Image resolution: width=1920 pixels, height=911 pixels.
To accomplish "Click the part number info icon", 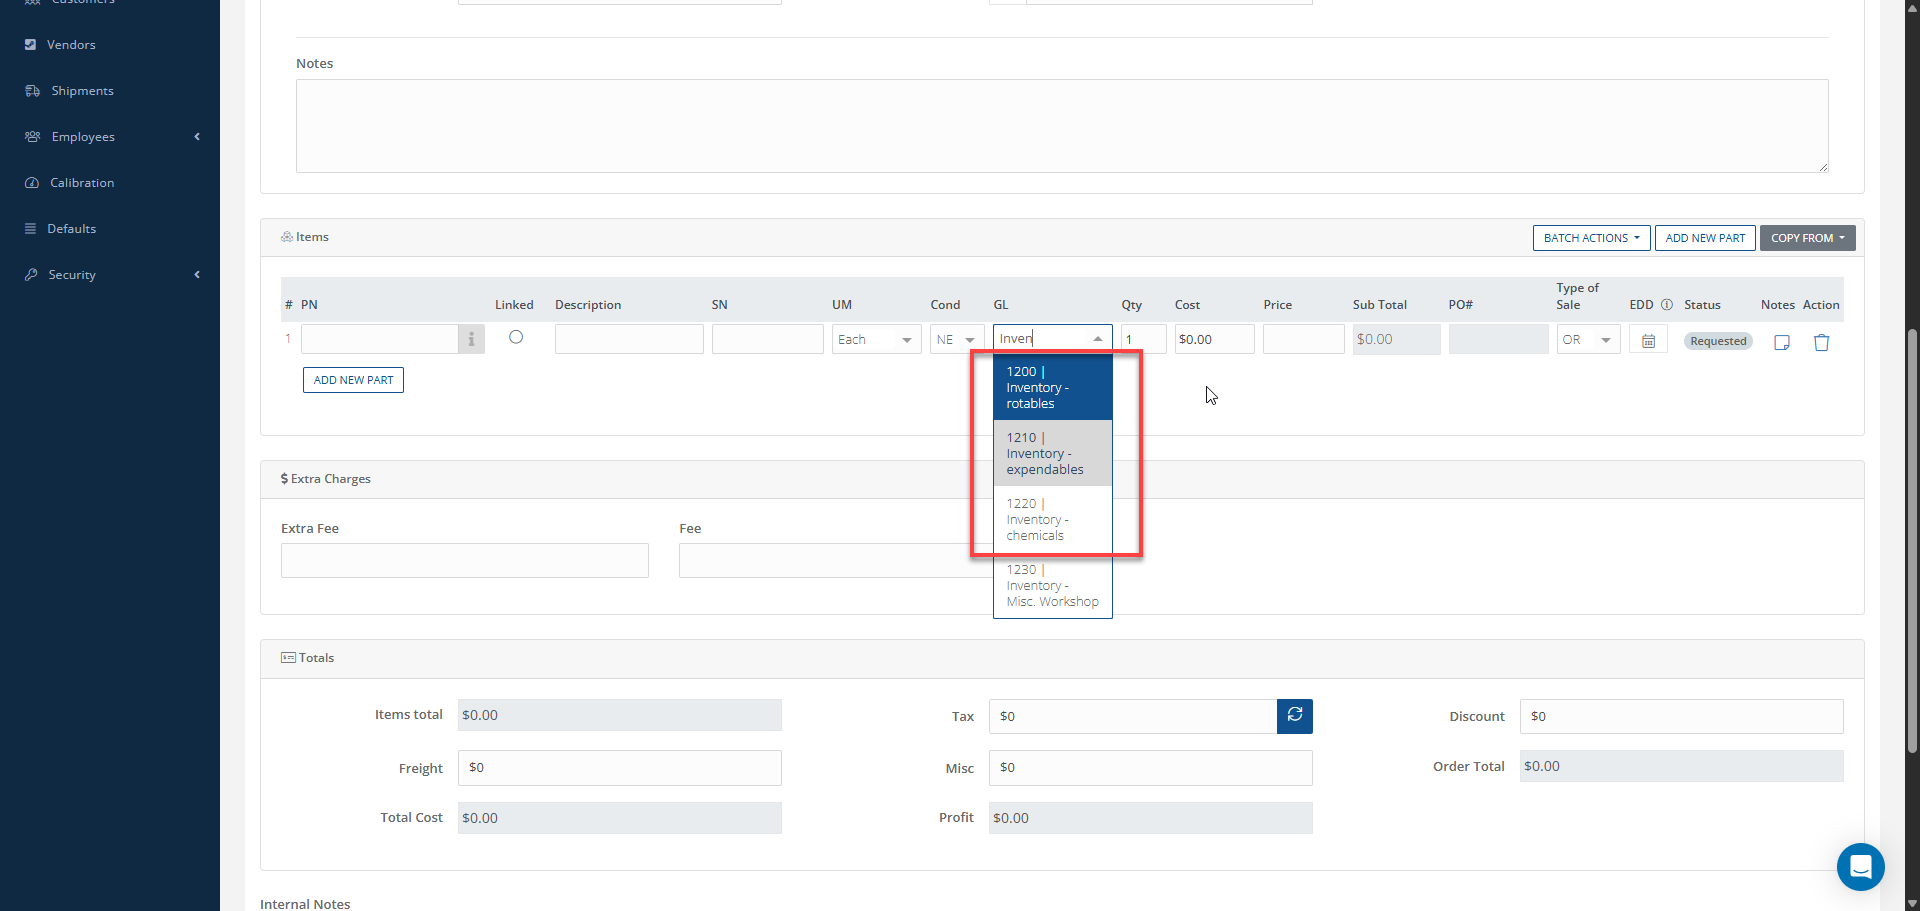I will 471,340.
